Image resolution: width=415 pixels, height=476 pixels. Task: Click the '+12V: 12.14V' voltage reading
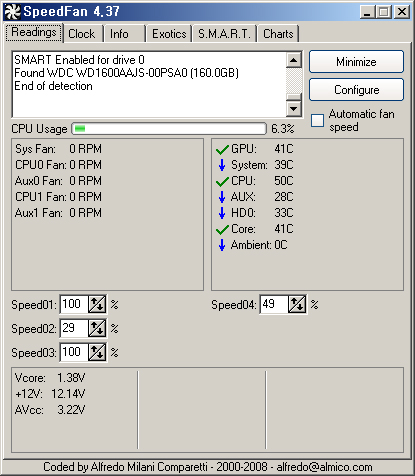tap(50, 394)
